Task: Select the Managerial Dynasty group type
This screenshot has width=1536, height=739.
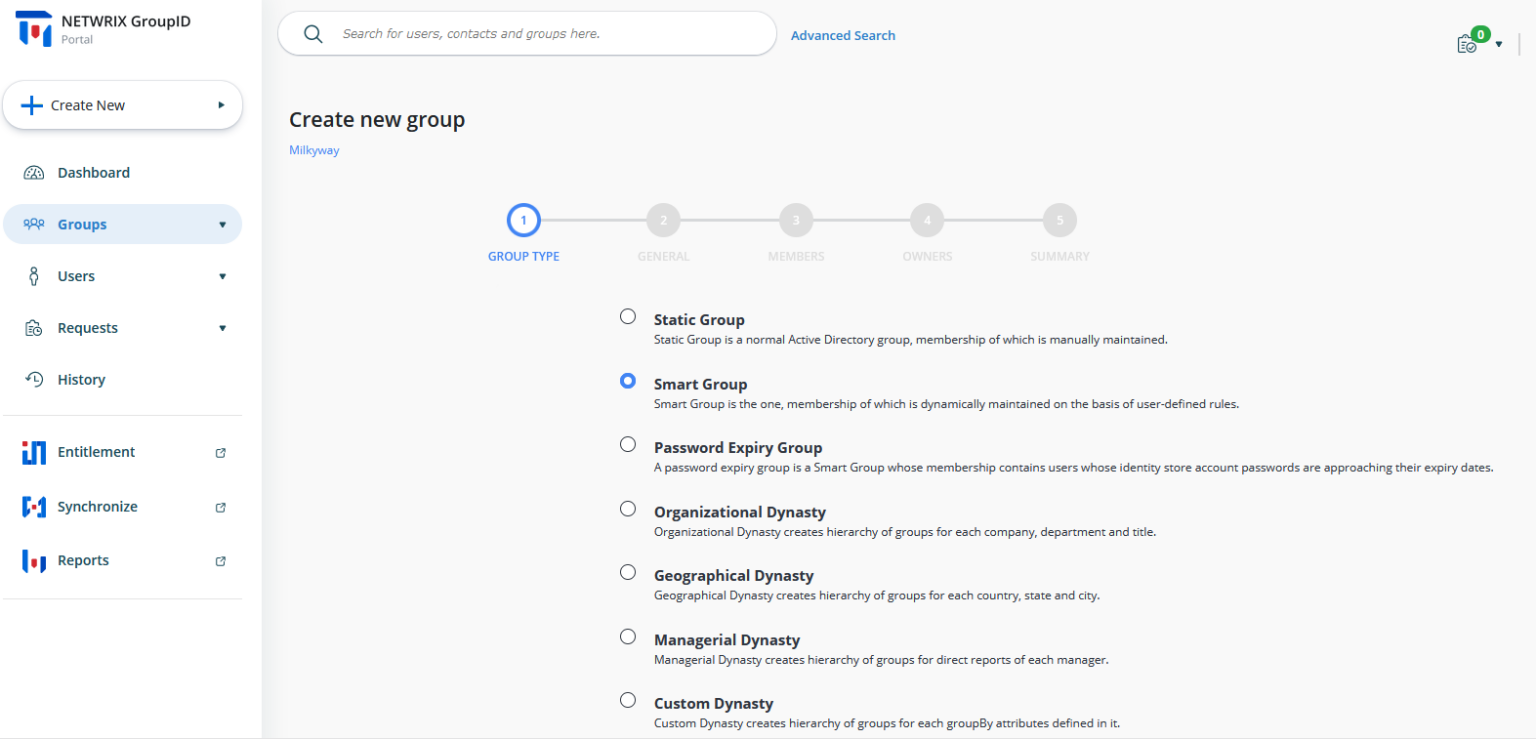Action: pos(628,636)
